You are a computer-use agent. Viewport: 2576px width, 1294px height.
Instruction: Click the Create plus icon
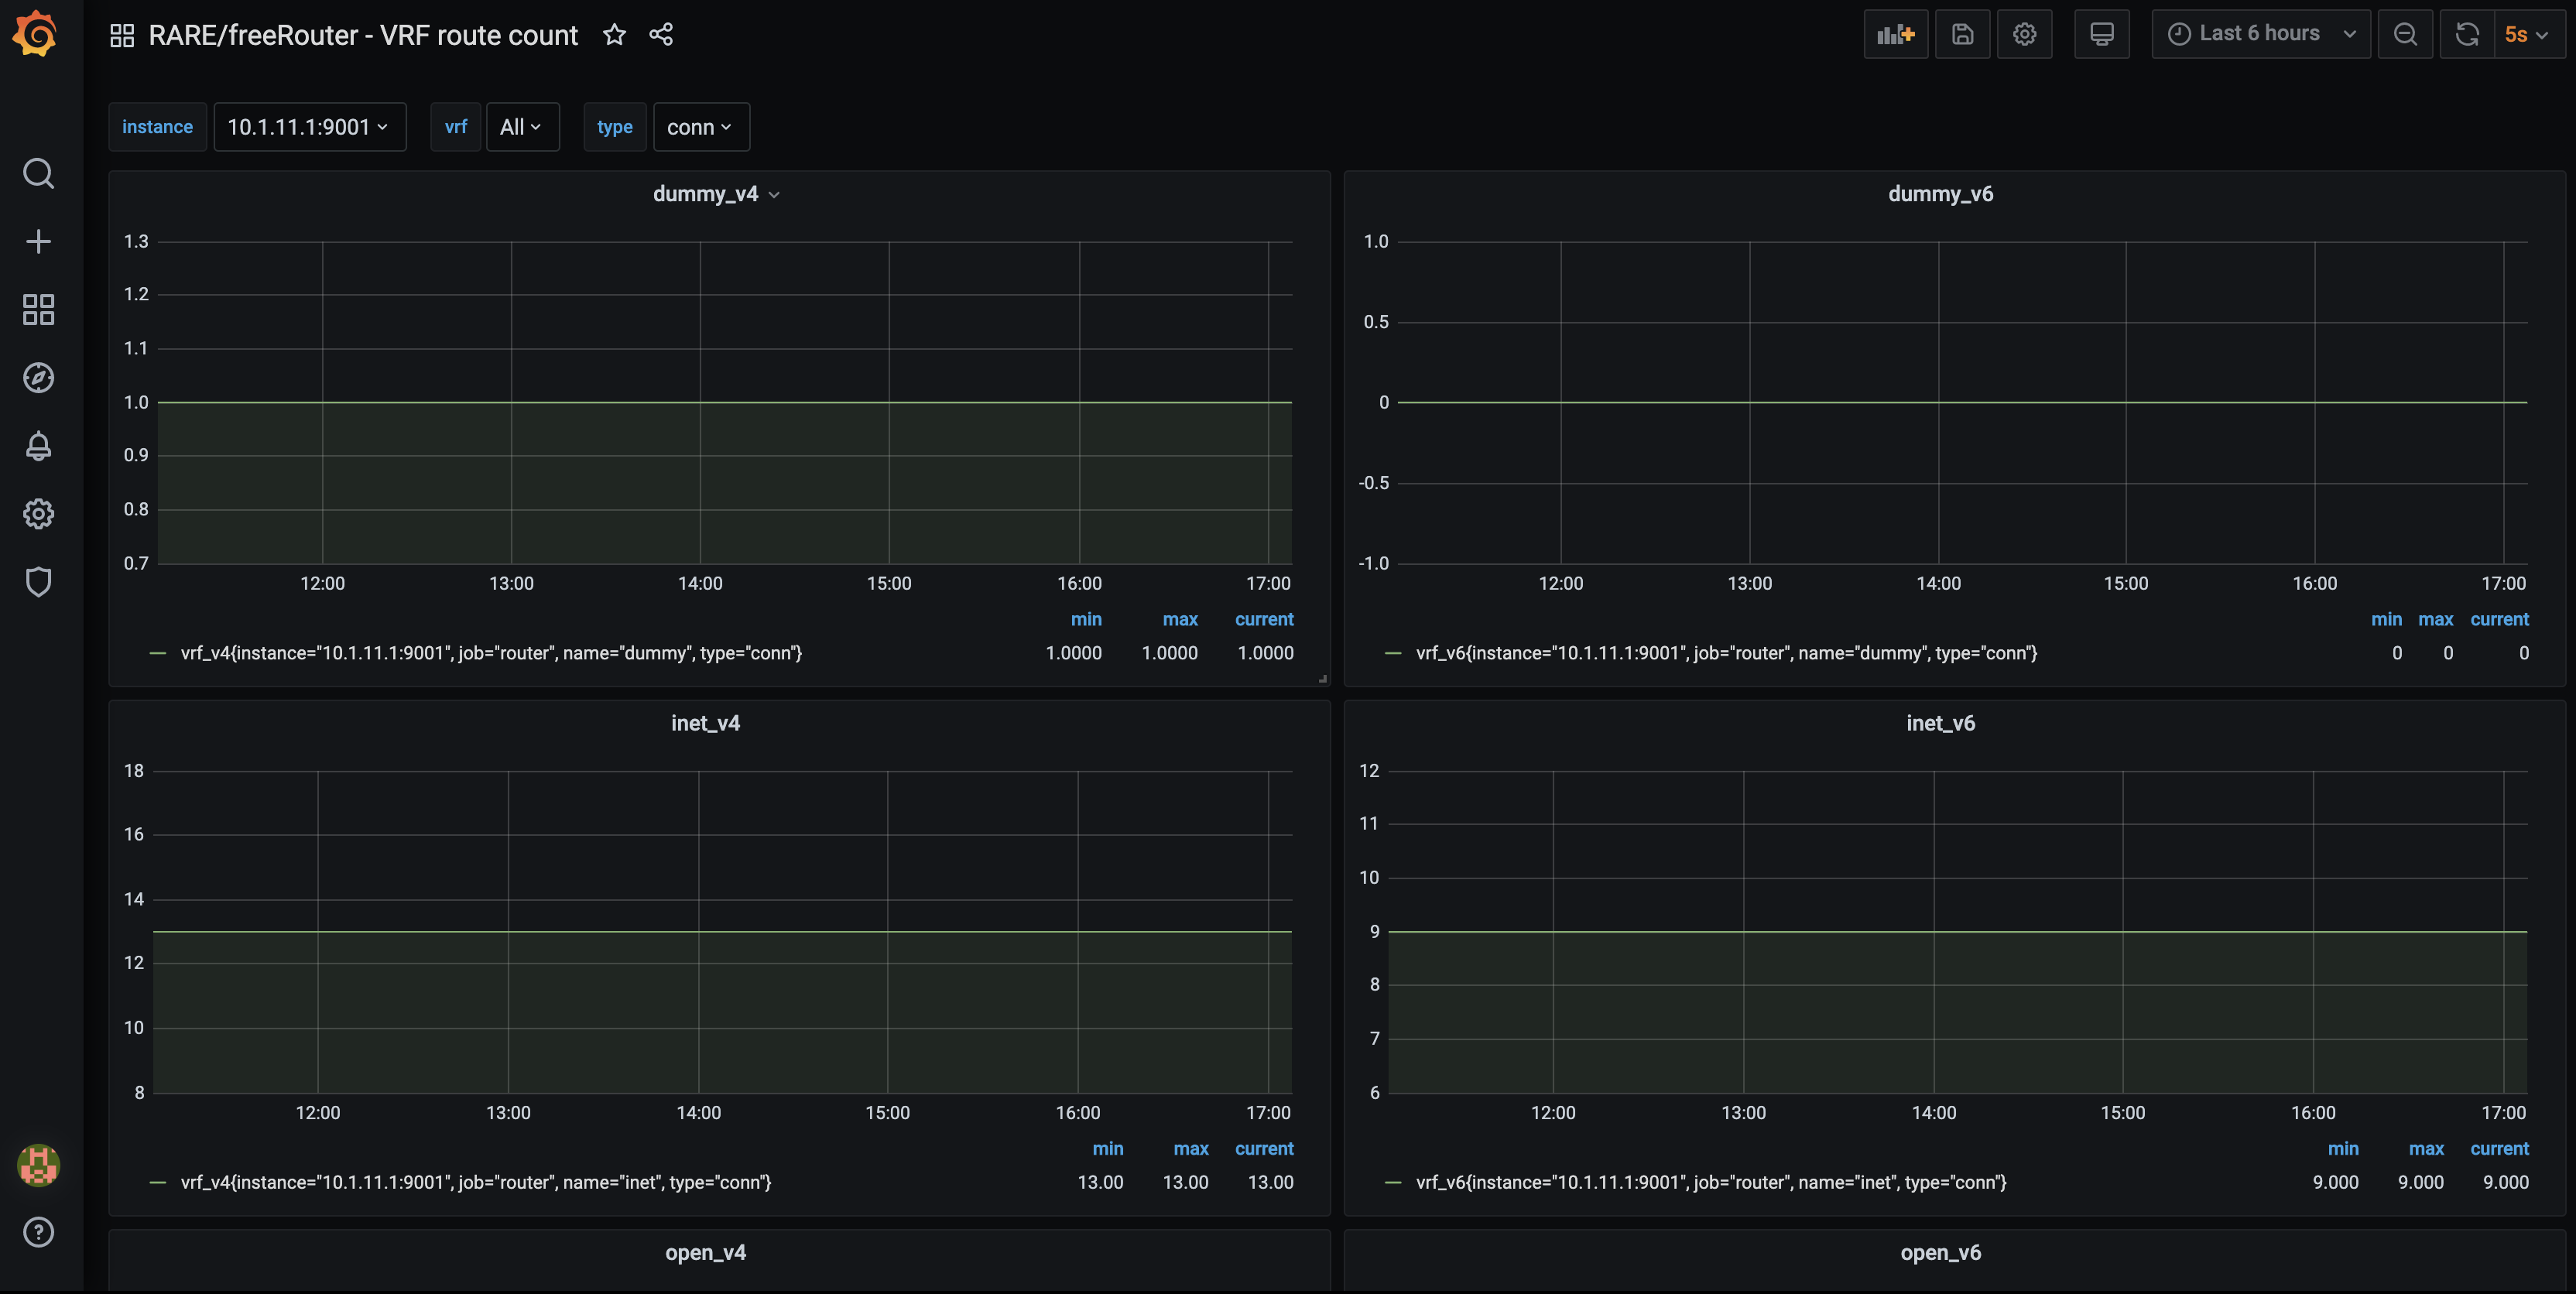point(38,242)
